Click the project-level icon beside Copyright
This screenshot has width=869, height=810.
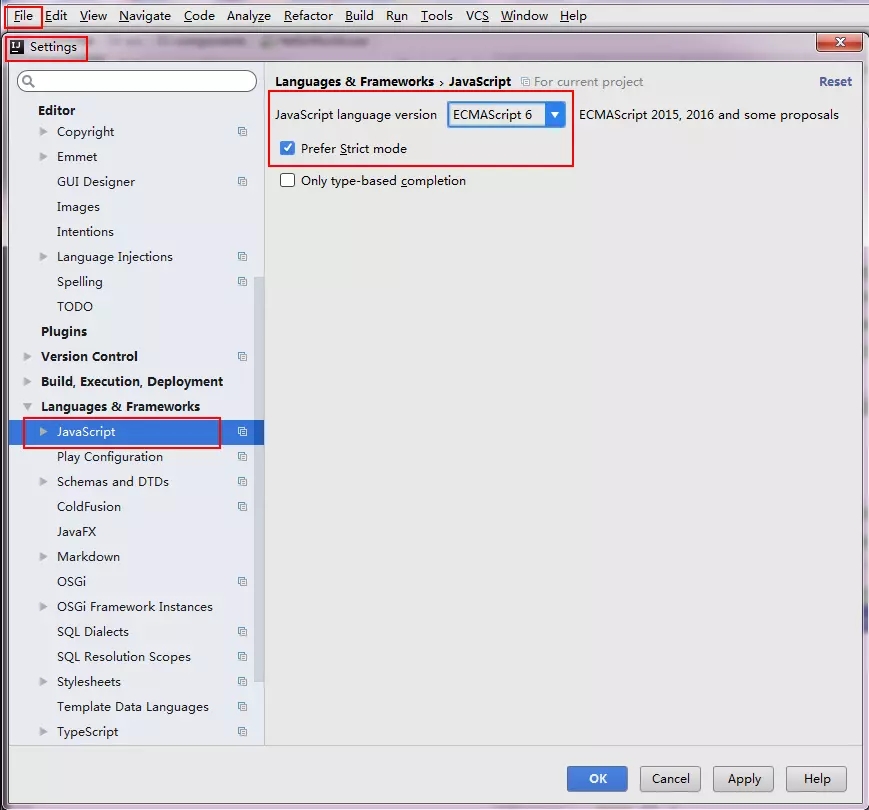click(x=242, y=131)
